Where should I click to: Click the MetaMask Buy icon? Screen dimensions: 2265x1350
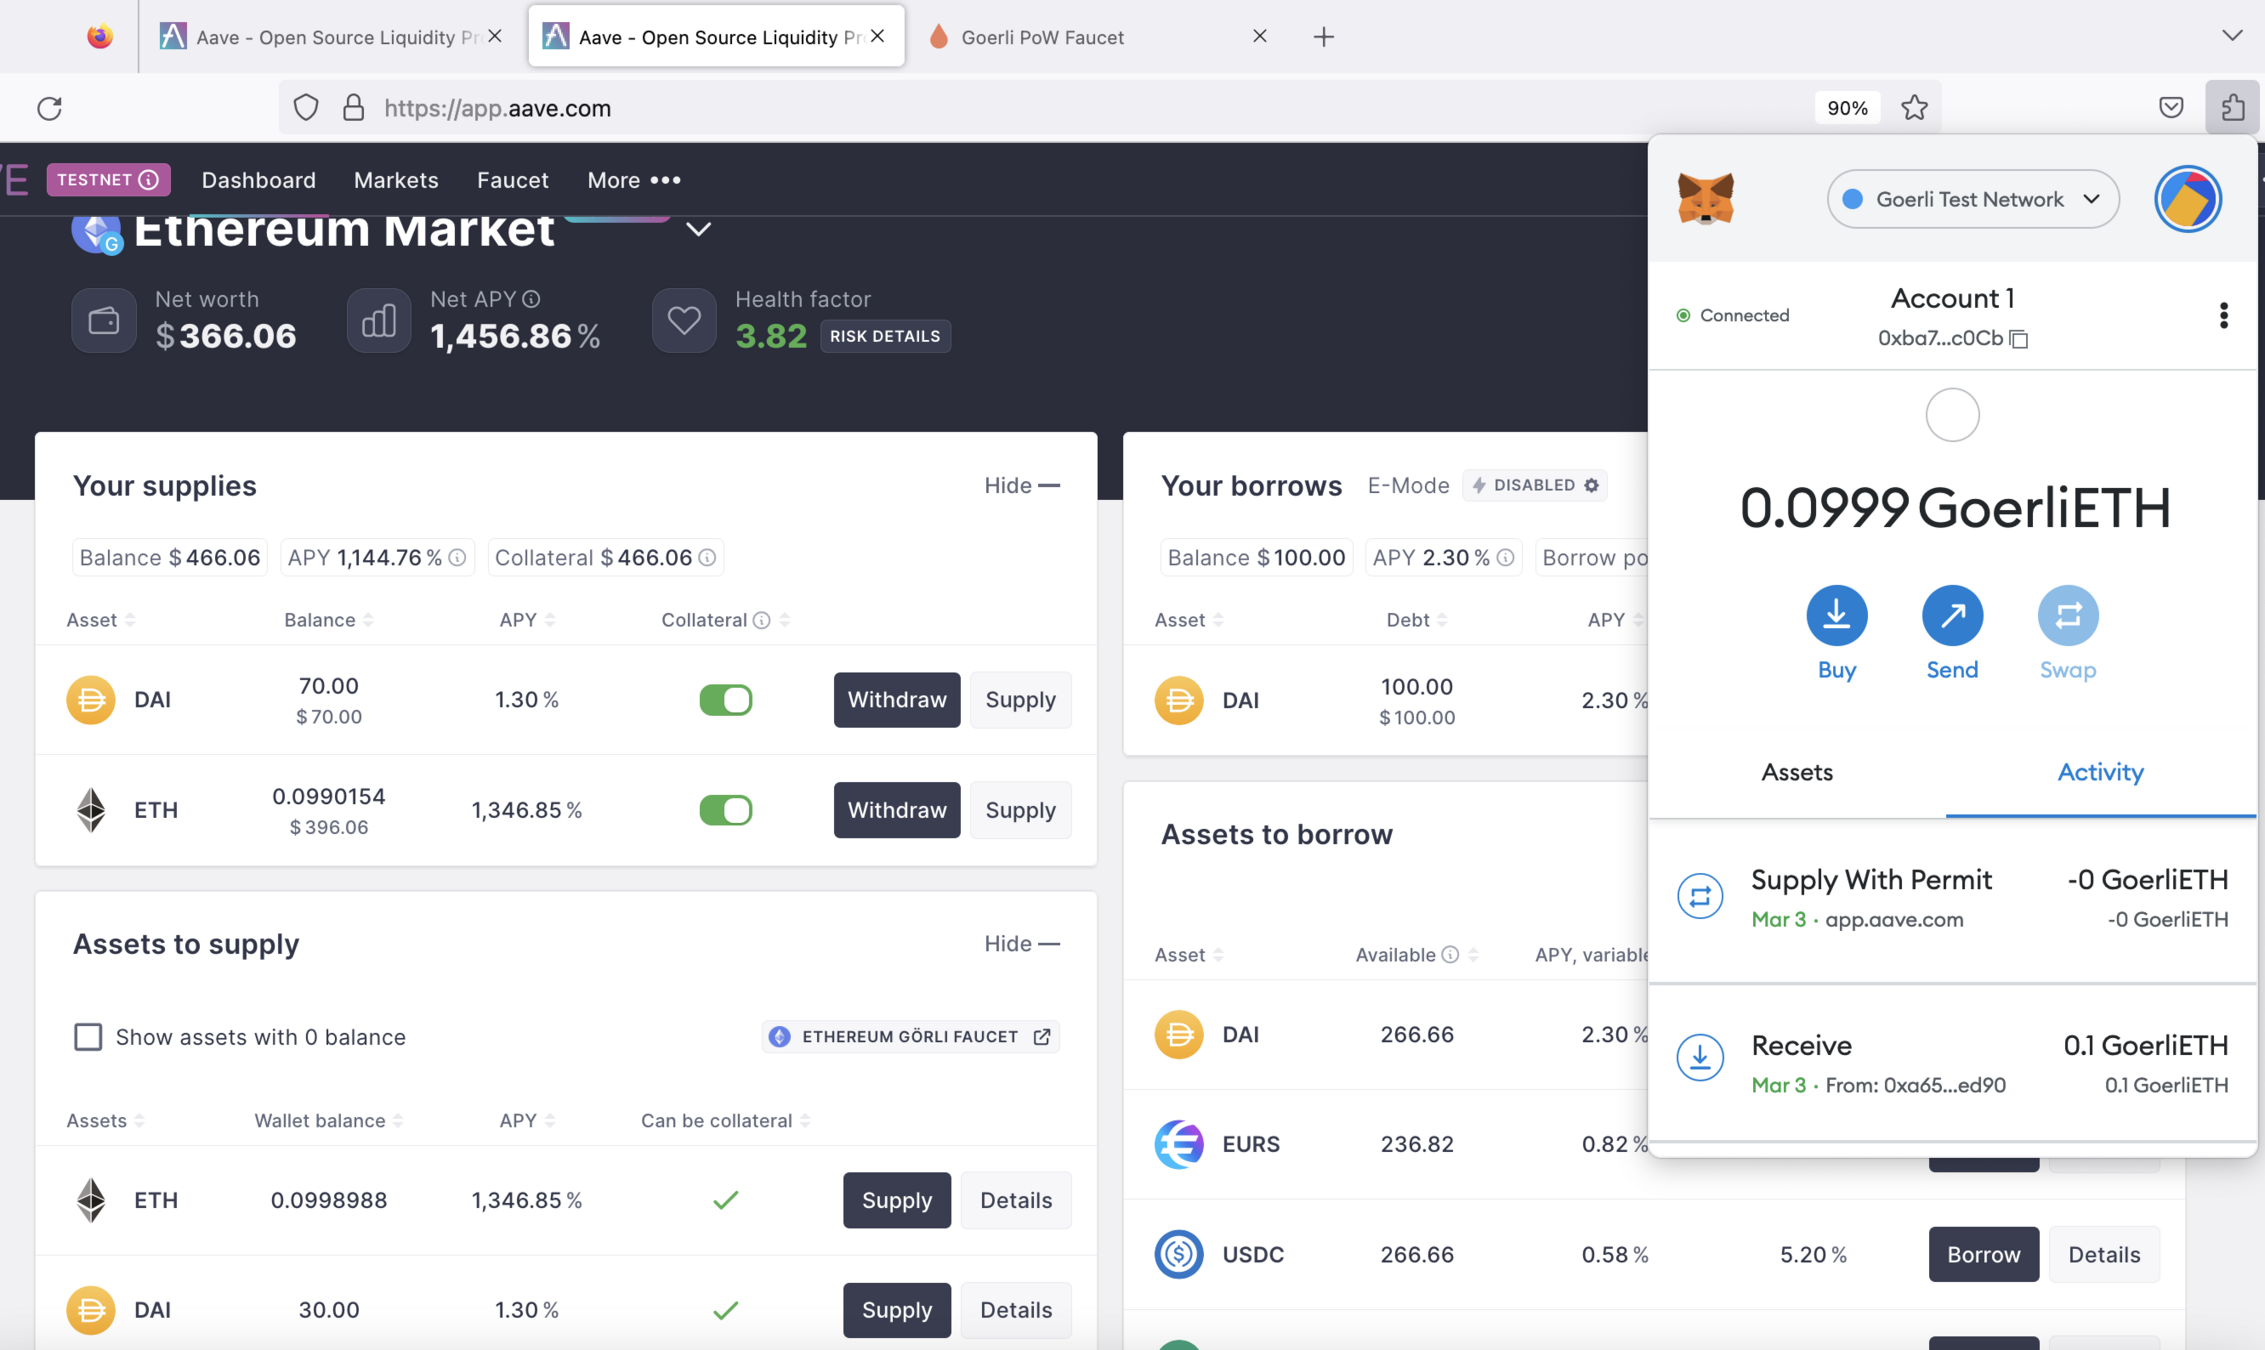tap(1836, 615)
